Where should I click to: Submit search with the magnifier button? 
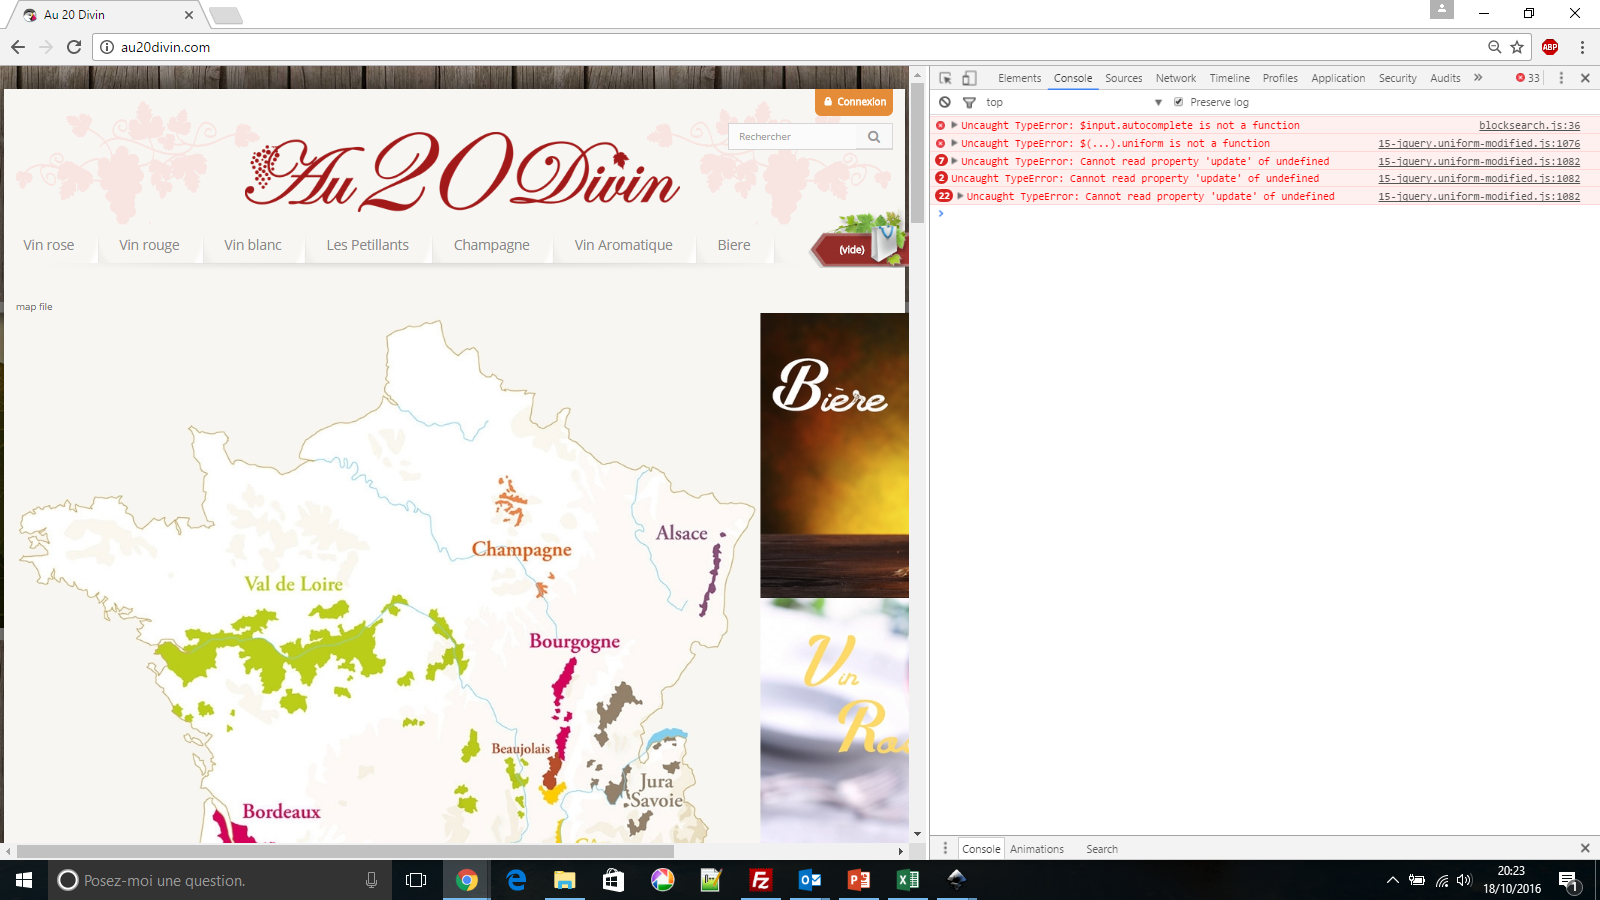point(874,137)
